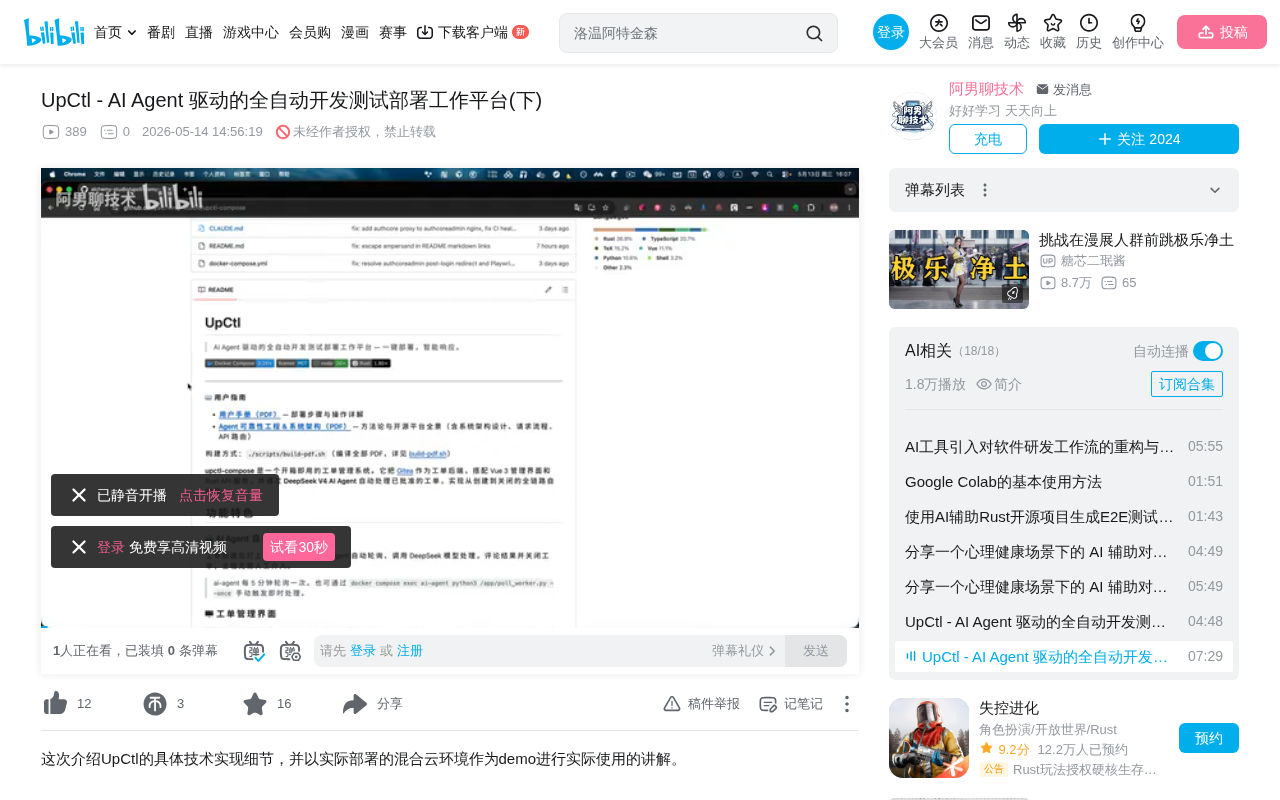Screen dimensions: 1280x800
Task: Play 心理健康 episode lasting 05:49
Action: pos(1064,586)
